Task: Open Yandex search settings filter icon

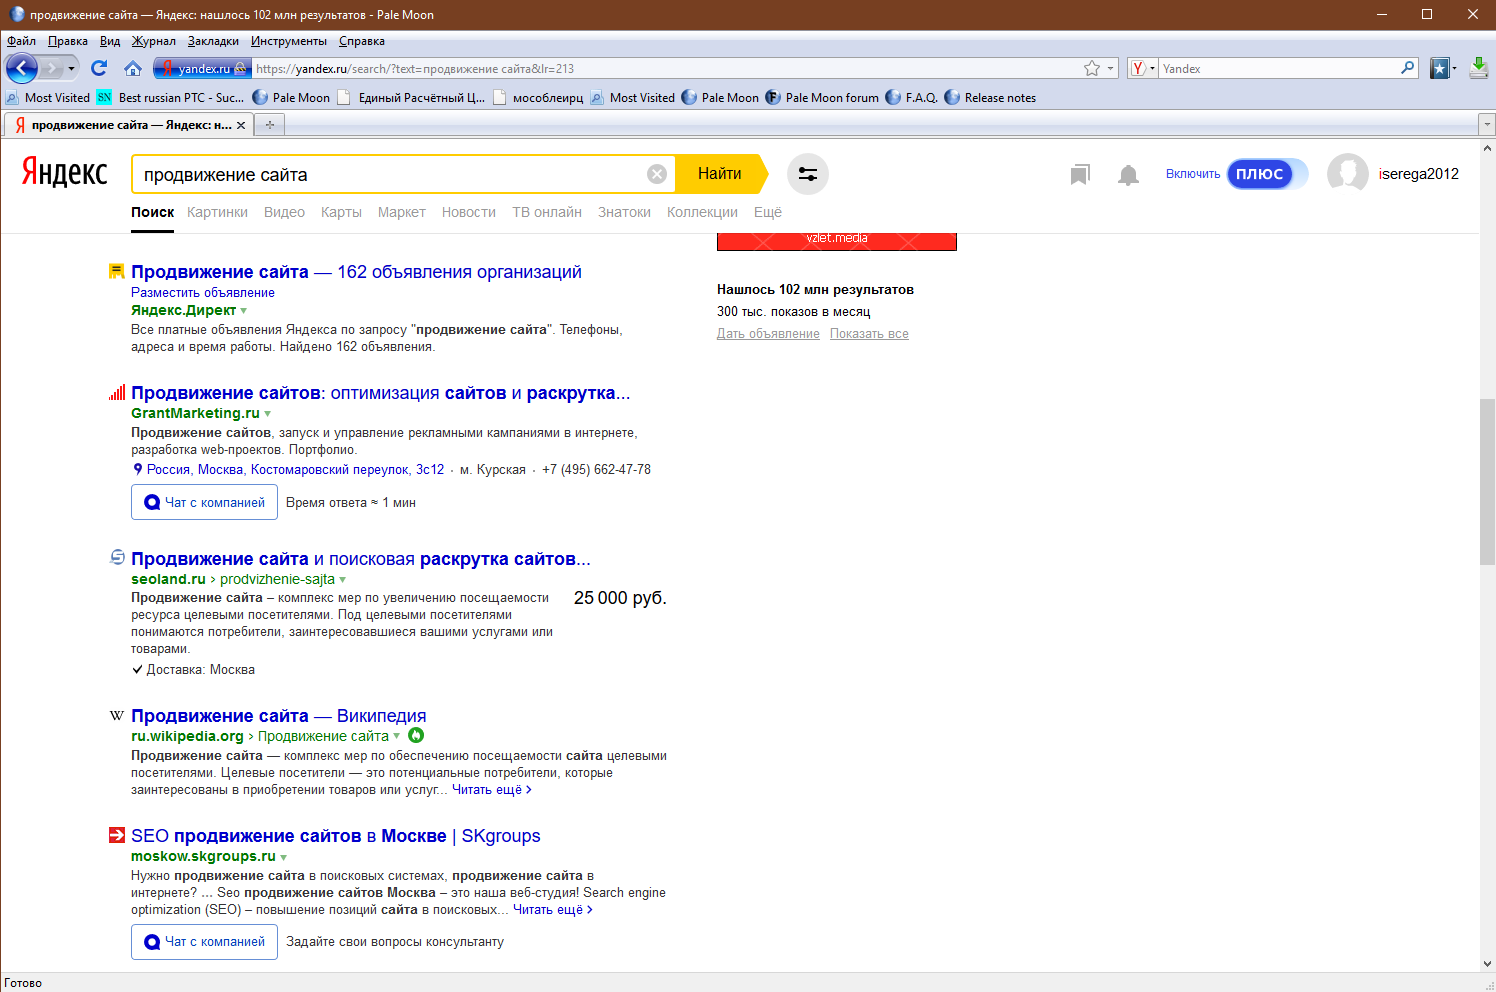Action: click(x=808, y=174)
